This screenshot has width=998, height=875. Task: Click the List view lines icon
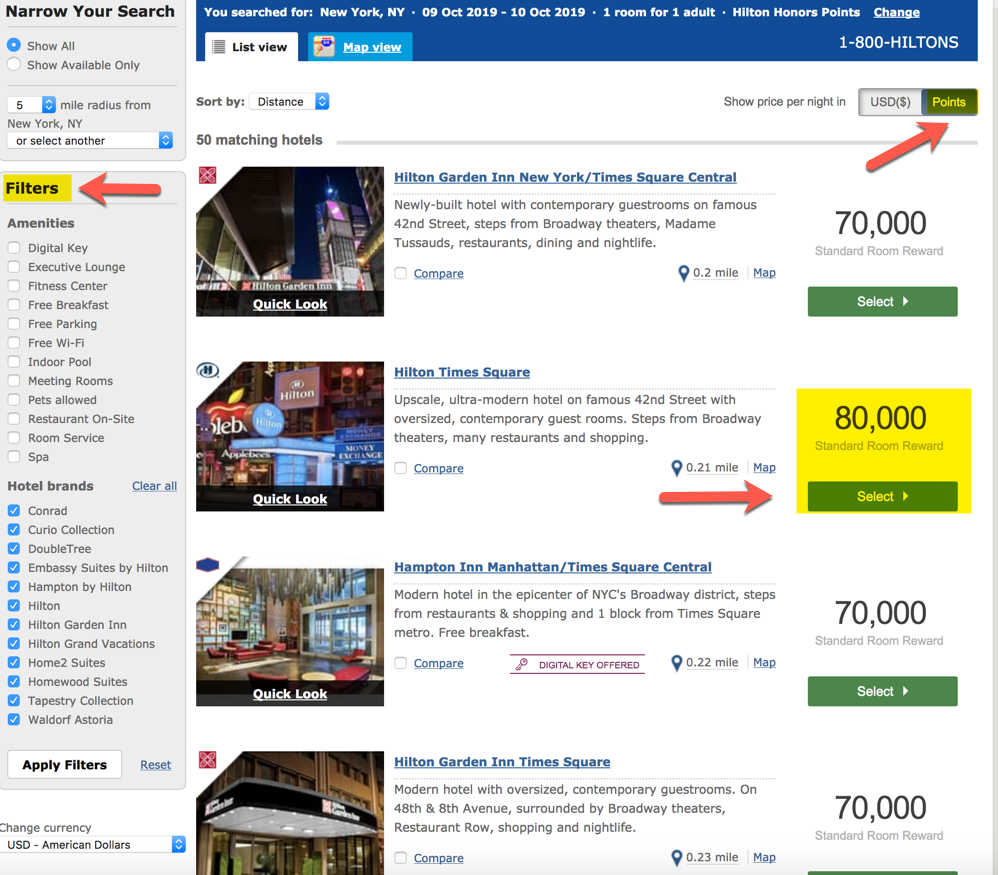tap(218, 47)
